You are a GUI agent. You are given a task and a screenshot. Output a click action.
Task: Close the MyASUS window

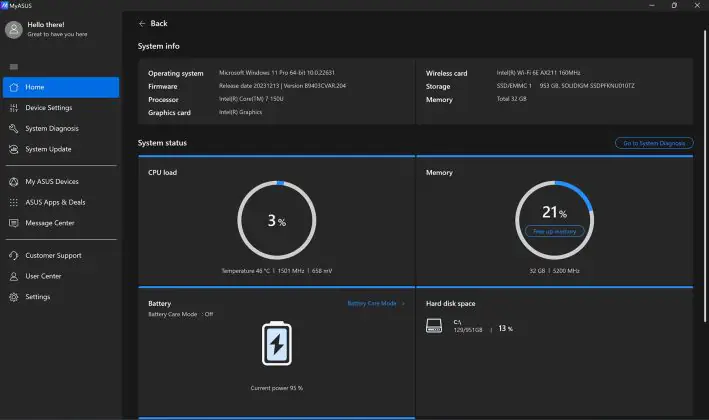pos(697,5)
